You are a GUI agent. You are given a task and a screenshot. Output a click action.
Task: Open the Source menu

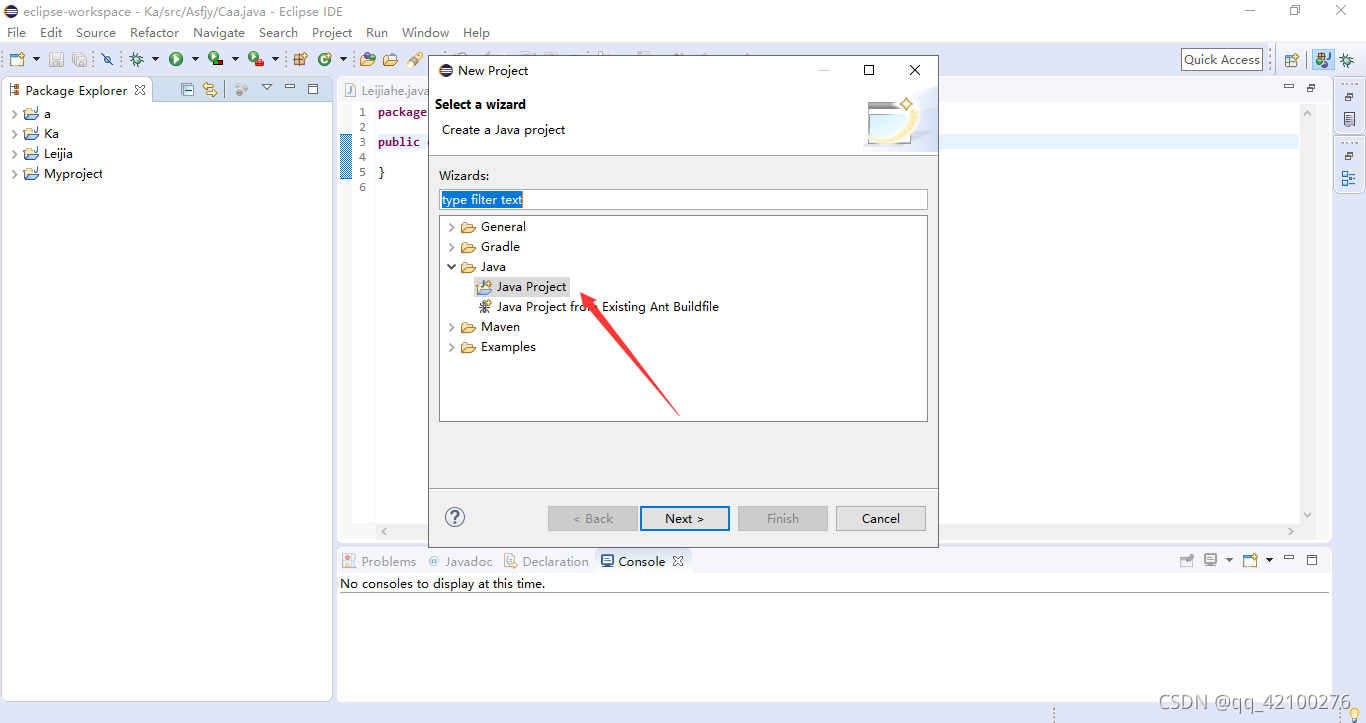click(x=96, y=32)
